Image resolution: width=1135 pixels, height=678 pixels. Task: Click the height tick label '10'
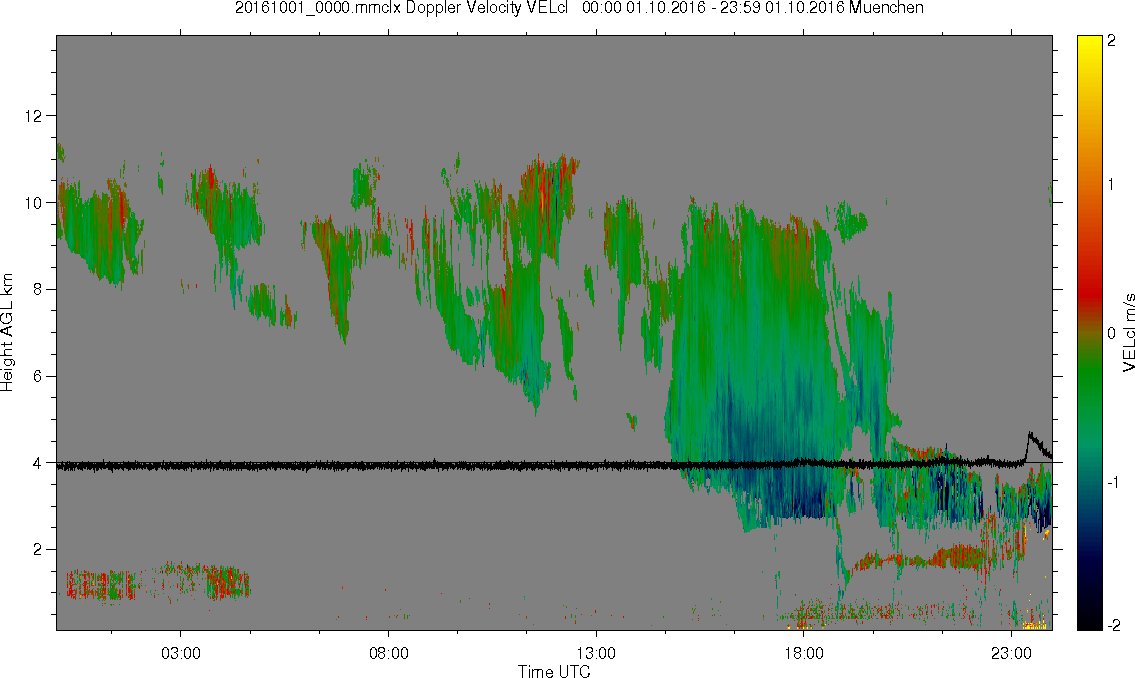click(x=33, y=203)
